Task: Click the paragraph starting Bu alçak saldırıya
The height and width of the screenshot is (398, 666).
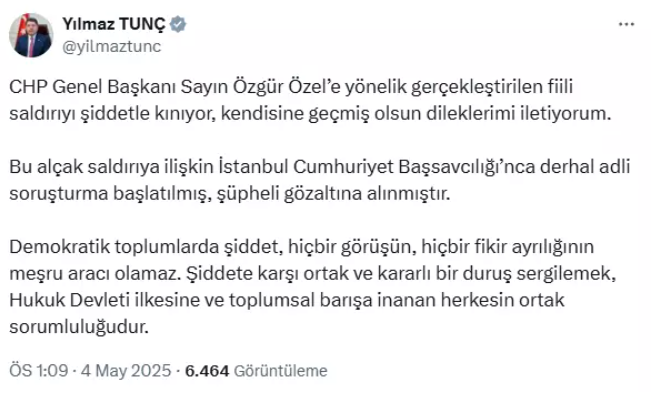Action: [x=319, y=180]
